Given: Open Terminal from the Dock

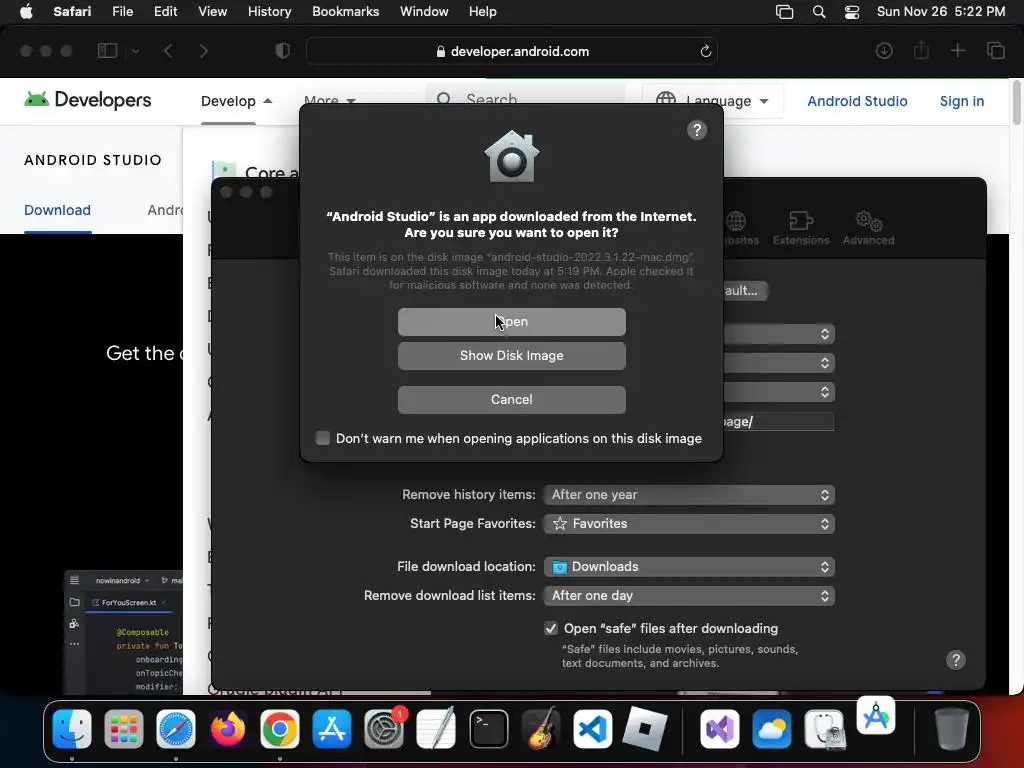Looking at the screenshot, I should coord(488,729).
